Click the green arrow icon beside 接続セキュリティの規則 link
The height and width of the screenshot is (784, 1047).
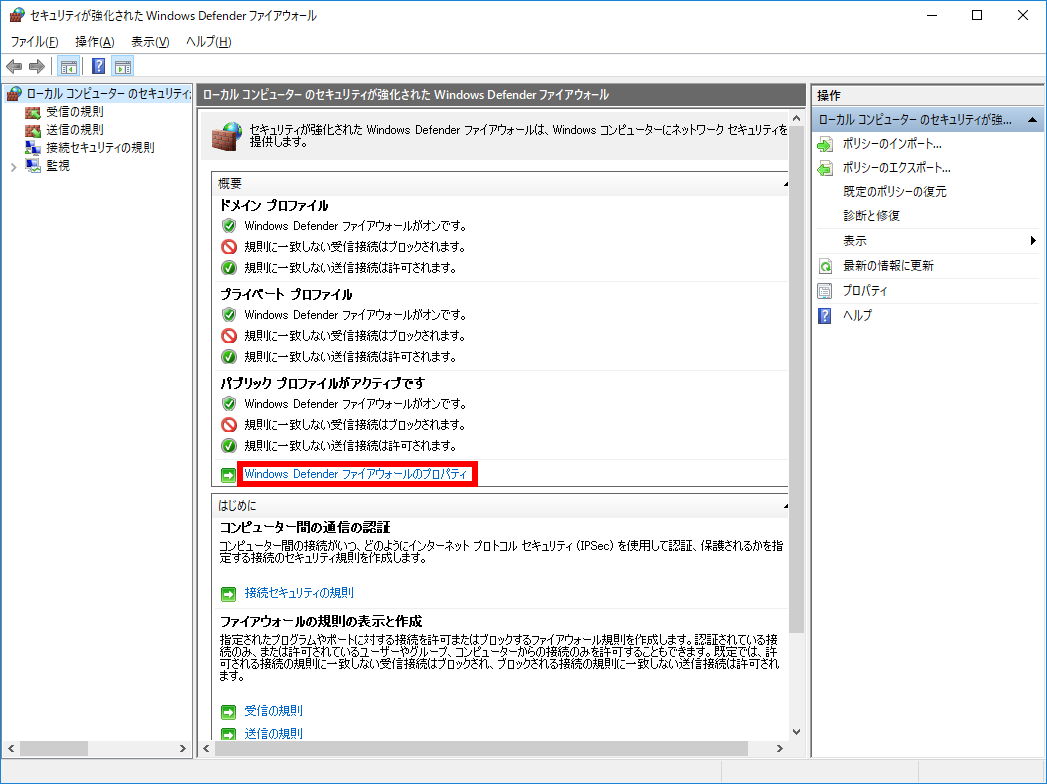pyautogui.click(x=228, y=594)
